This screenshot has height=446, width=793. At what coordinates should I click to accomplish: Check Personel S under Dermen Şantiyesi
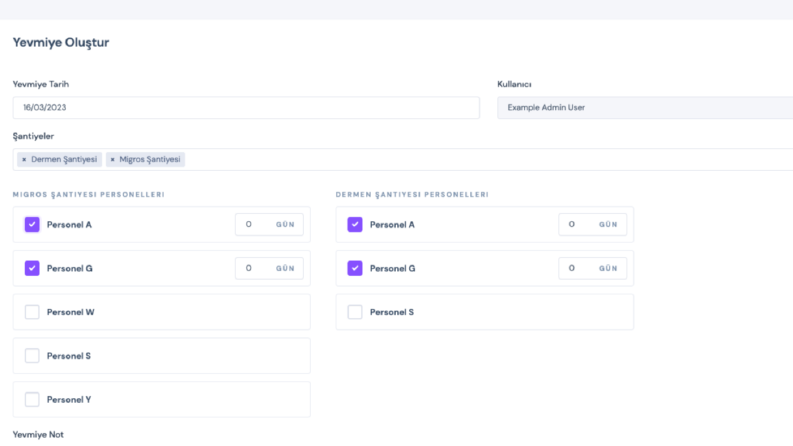coord(355,312)
